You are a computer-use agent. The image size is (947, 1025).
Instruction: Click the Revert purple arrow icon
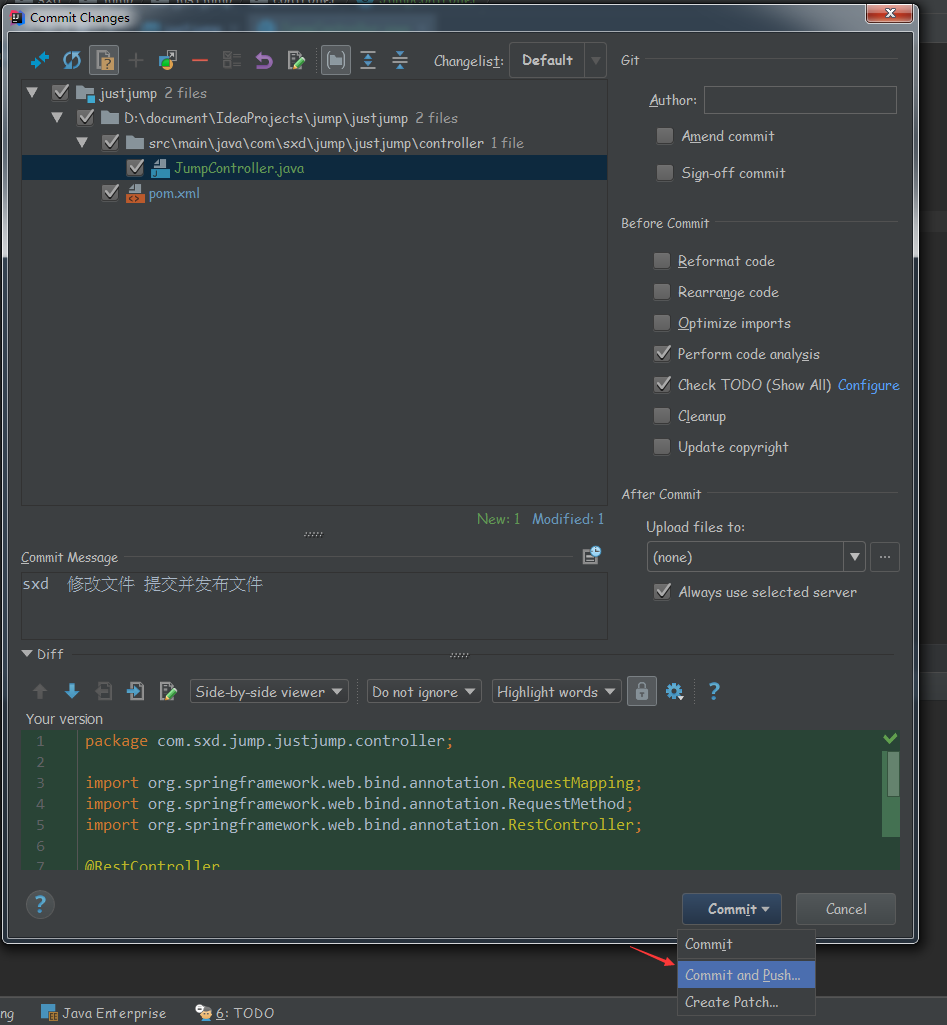(263, 61)
